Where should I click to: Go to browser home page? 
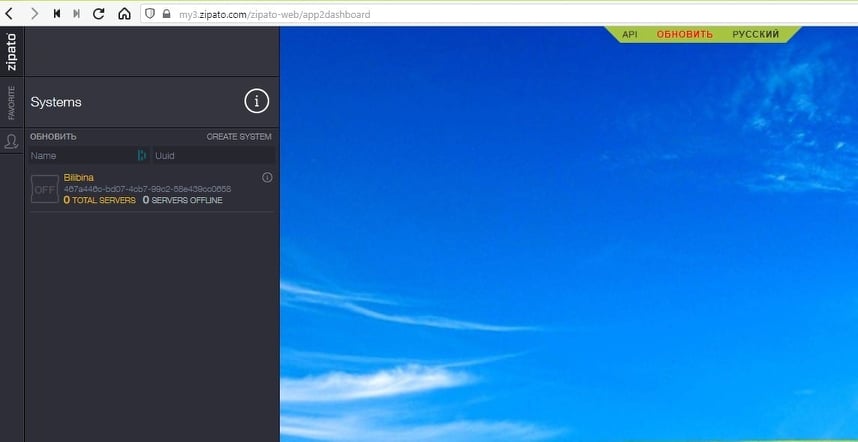(x=124, y=14)
